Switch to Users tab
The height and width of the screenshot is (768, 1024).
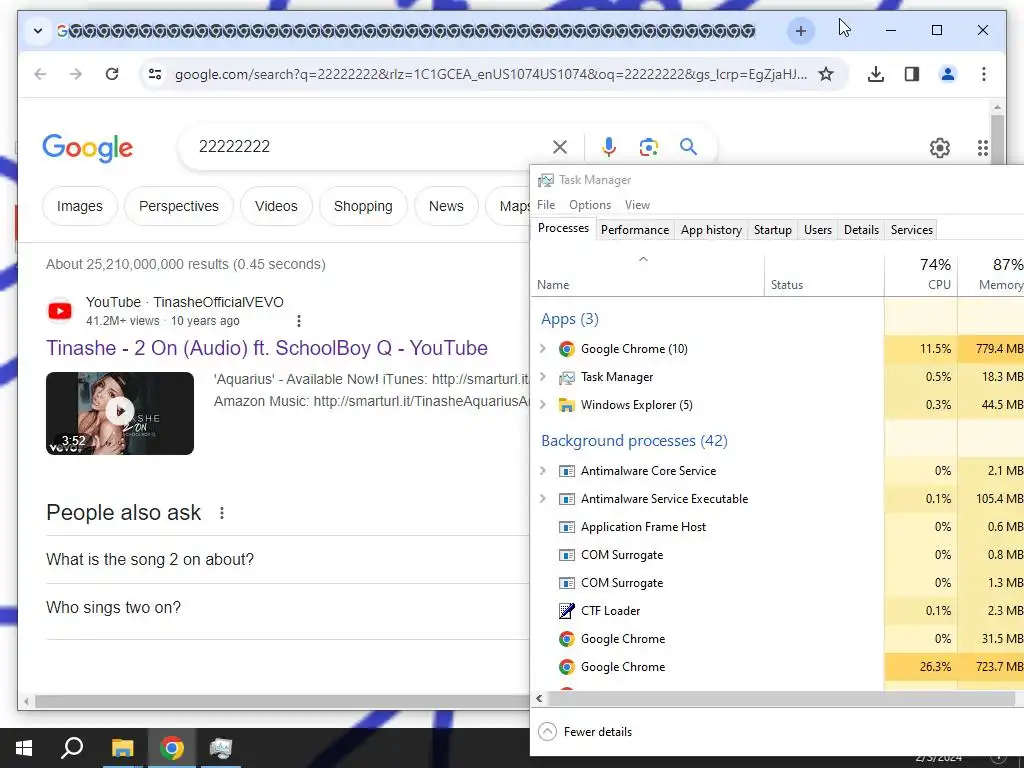coord(818,230)
